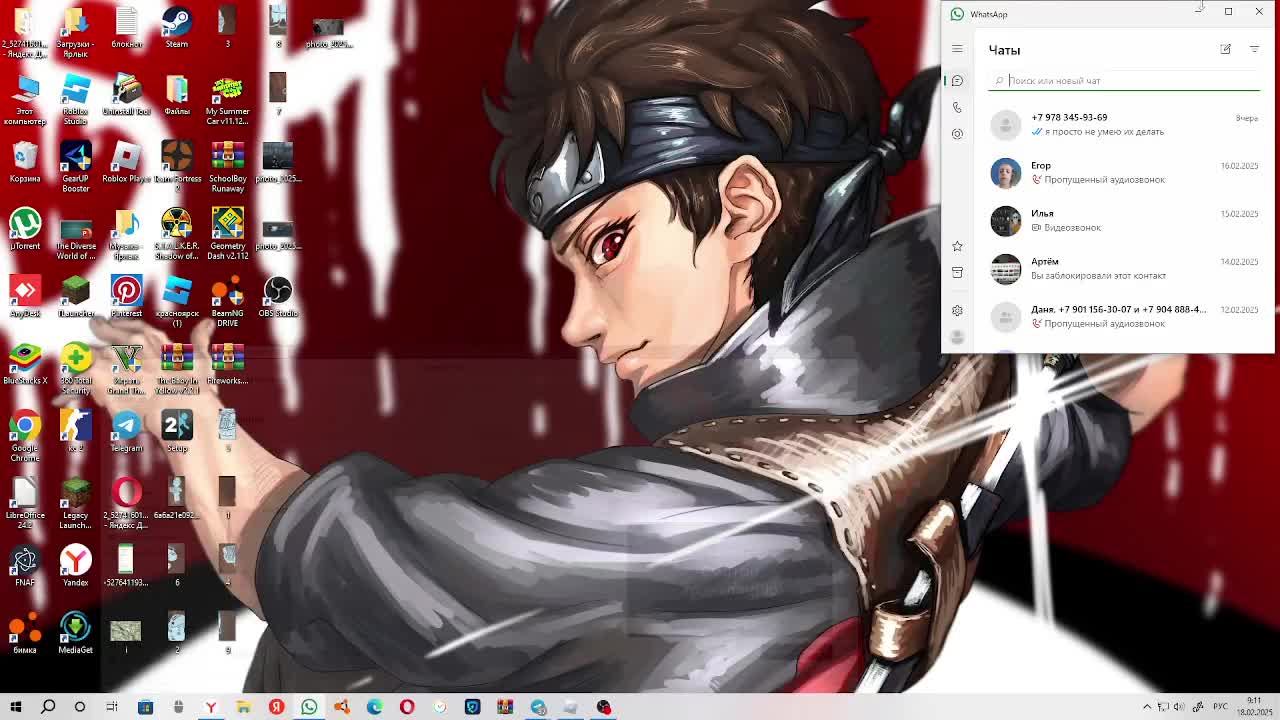Select the Roblox Studio desktop icon
The width and height of the screenshot is (1280, 720).
tap(76, 100)
